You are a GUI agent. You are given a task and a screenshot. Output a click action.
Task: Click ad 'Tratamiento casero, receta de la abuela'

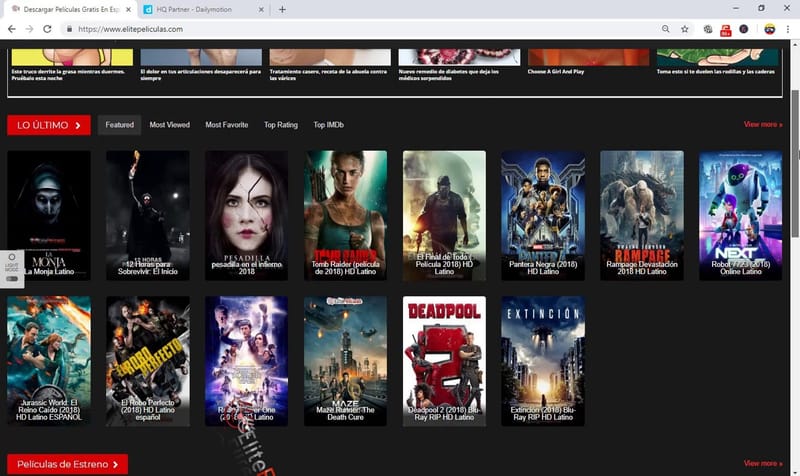(330, 65)
